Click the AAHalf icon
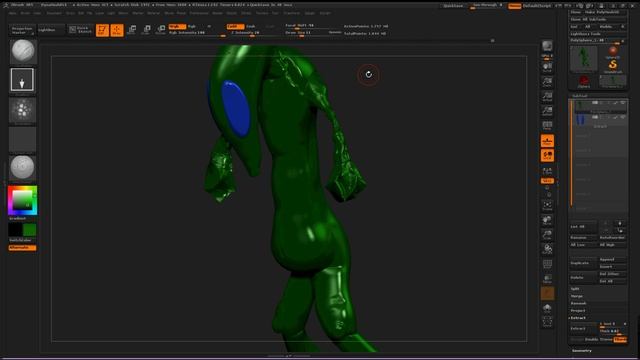 (x=547, y=111)
